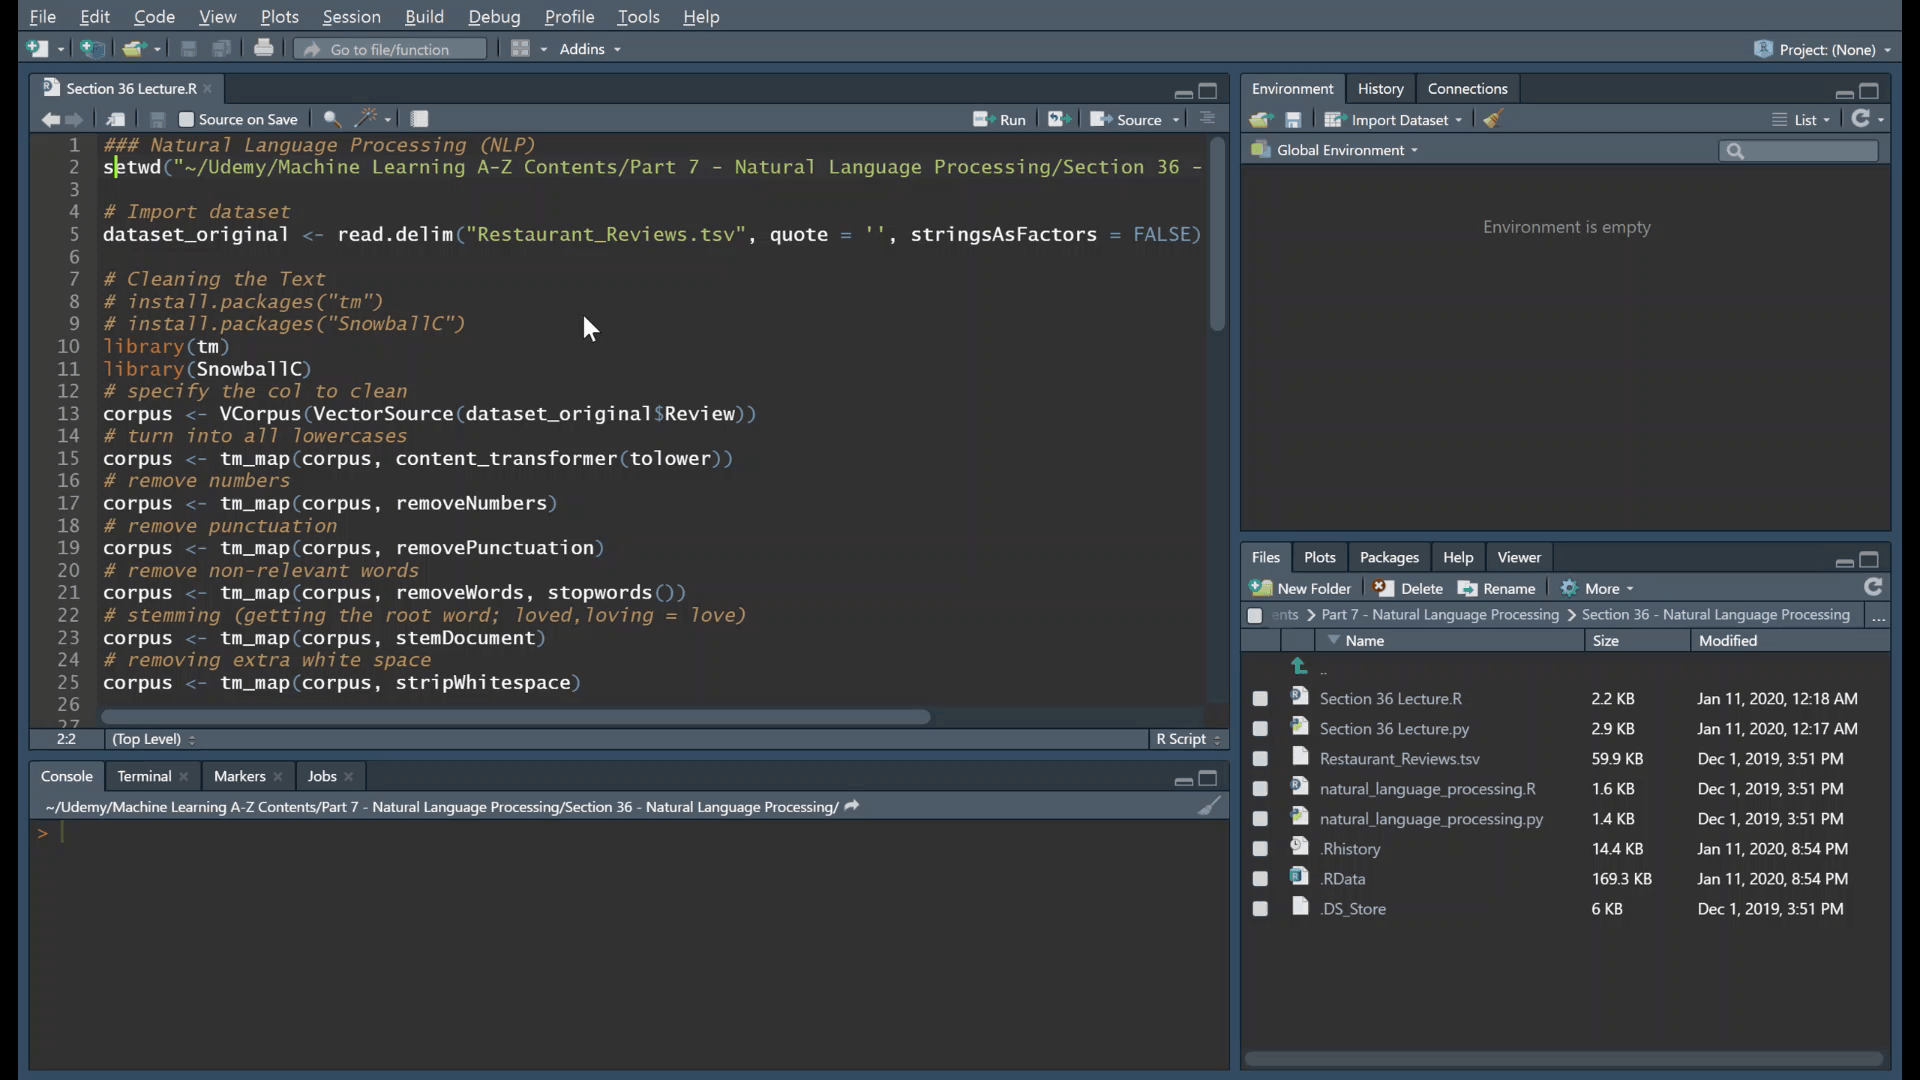
Task: Show editor in new window icon
Action: coord(116,120)
